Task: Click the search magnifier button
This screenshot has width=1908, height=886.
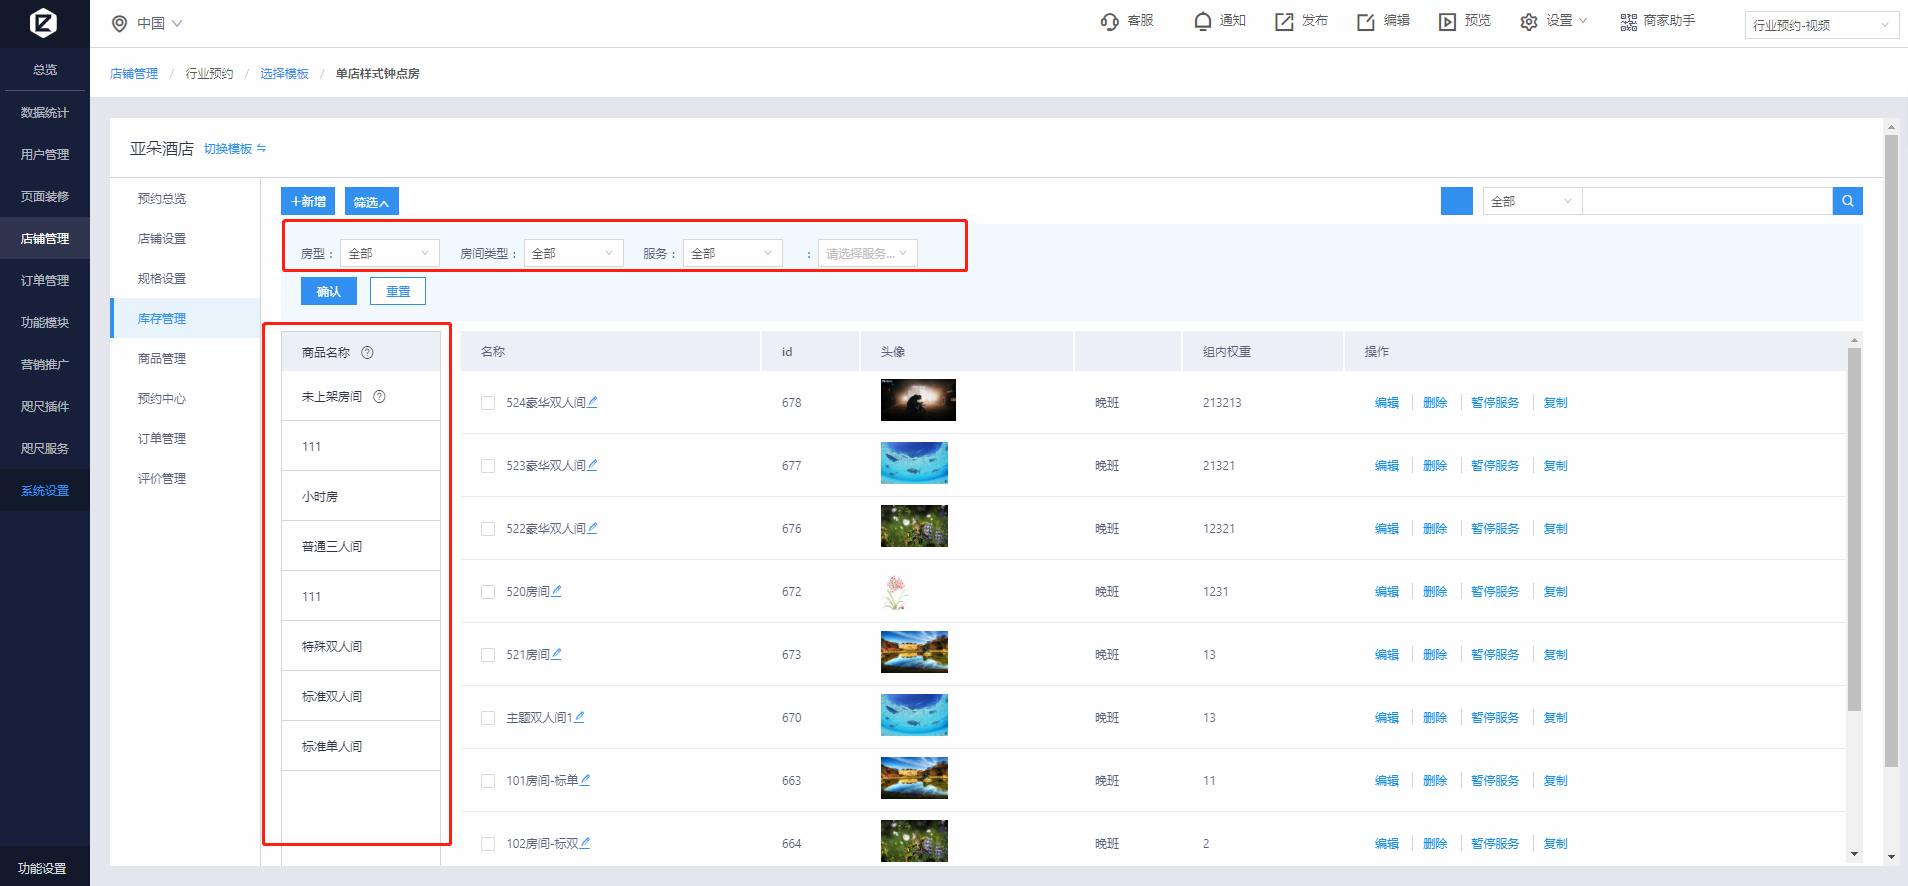Action: (x=1847, y=201)
